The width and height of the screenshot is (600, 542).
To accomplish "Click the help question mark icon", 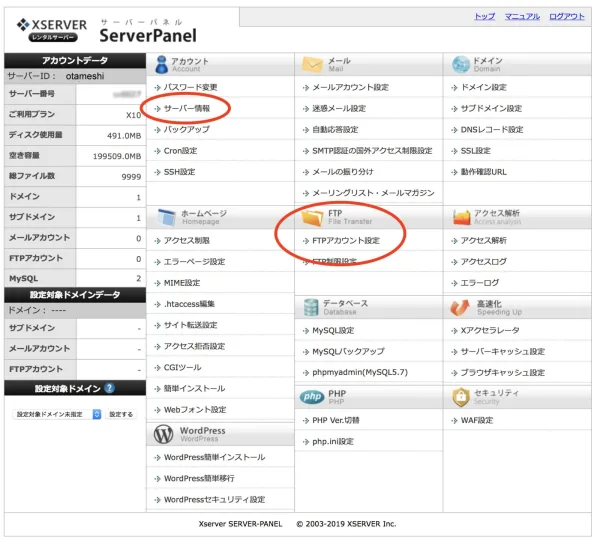I will (x=109, y=388).
